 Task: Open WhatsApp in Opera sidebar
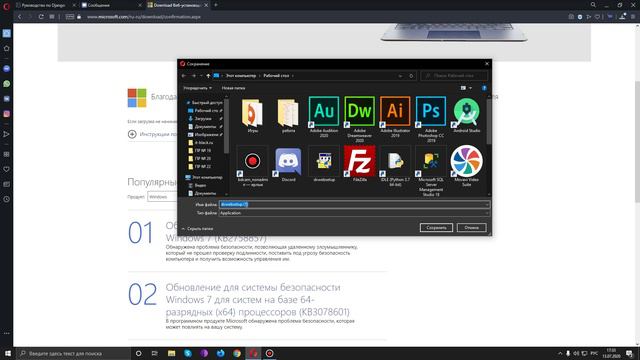7,84
